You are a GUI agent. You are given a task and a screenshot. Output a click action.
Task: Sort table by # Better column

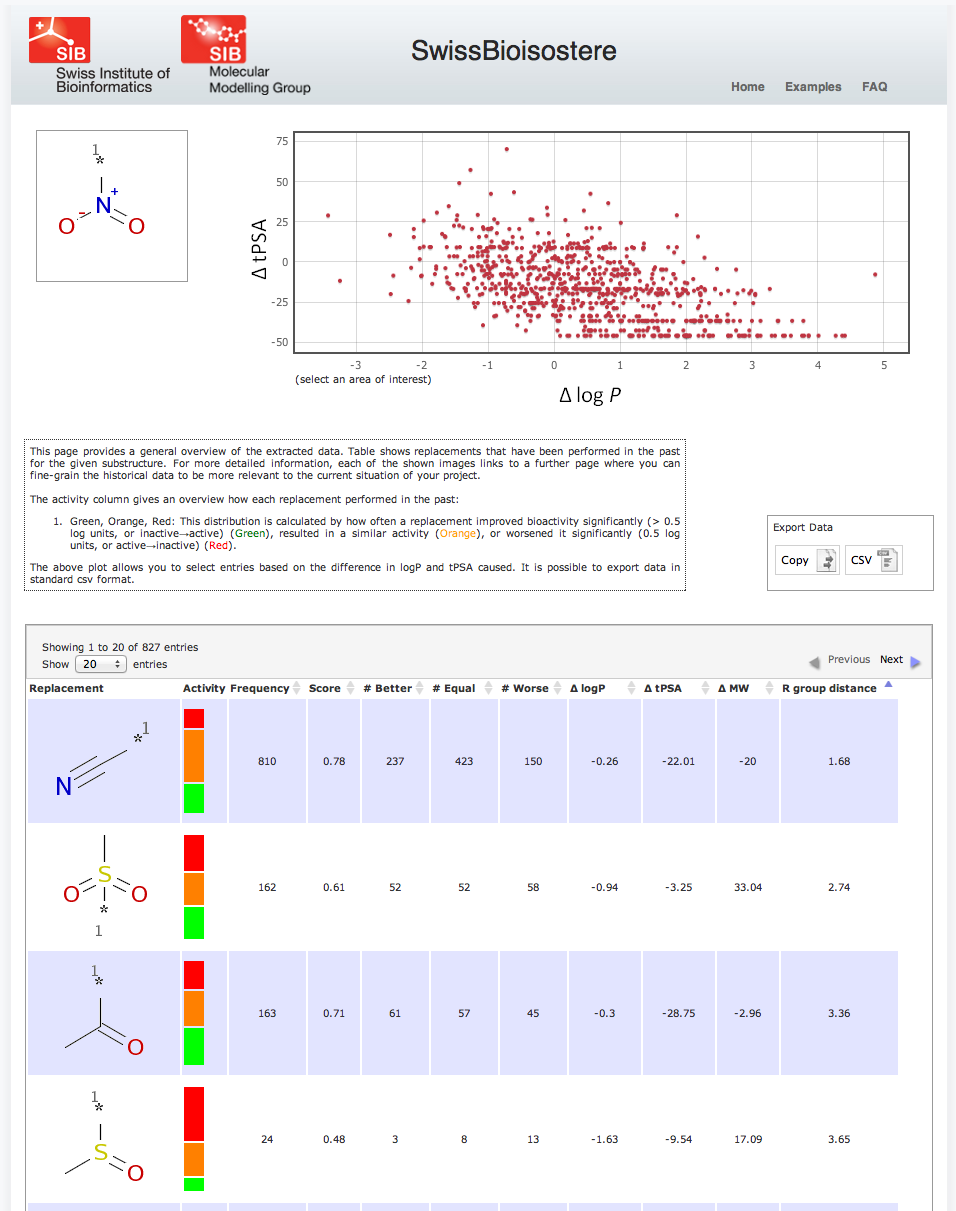pos(394,688)
